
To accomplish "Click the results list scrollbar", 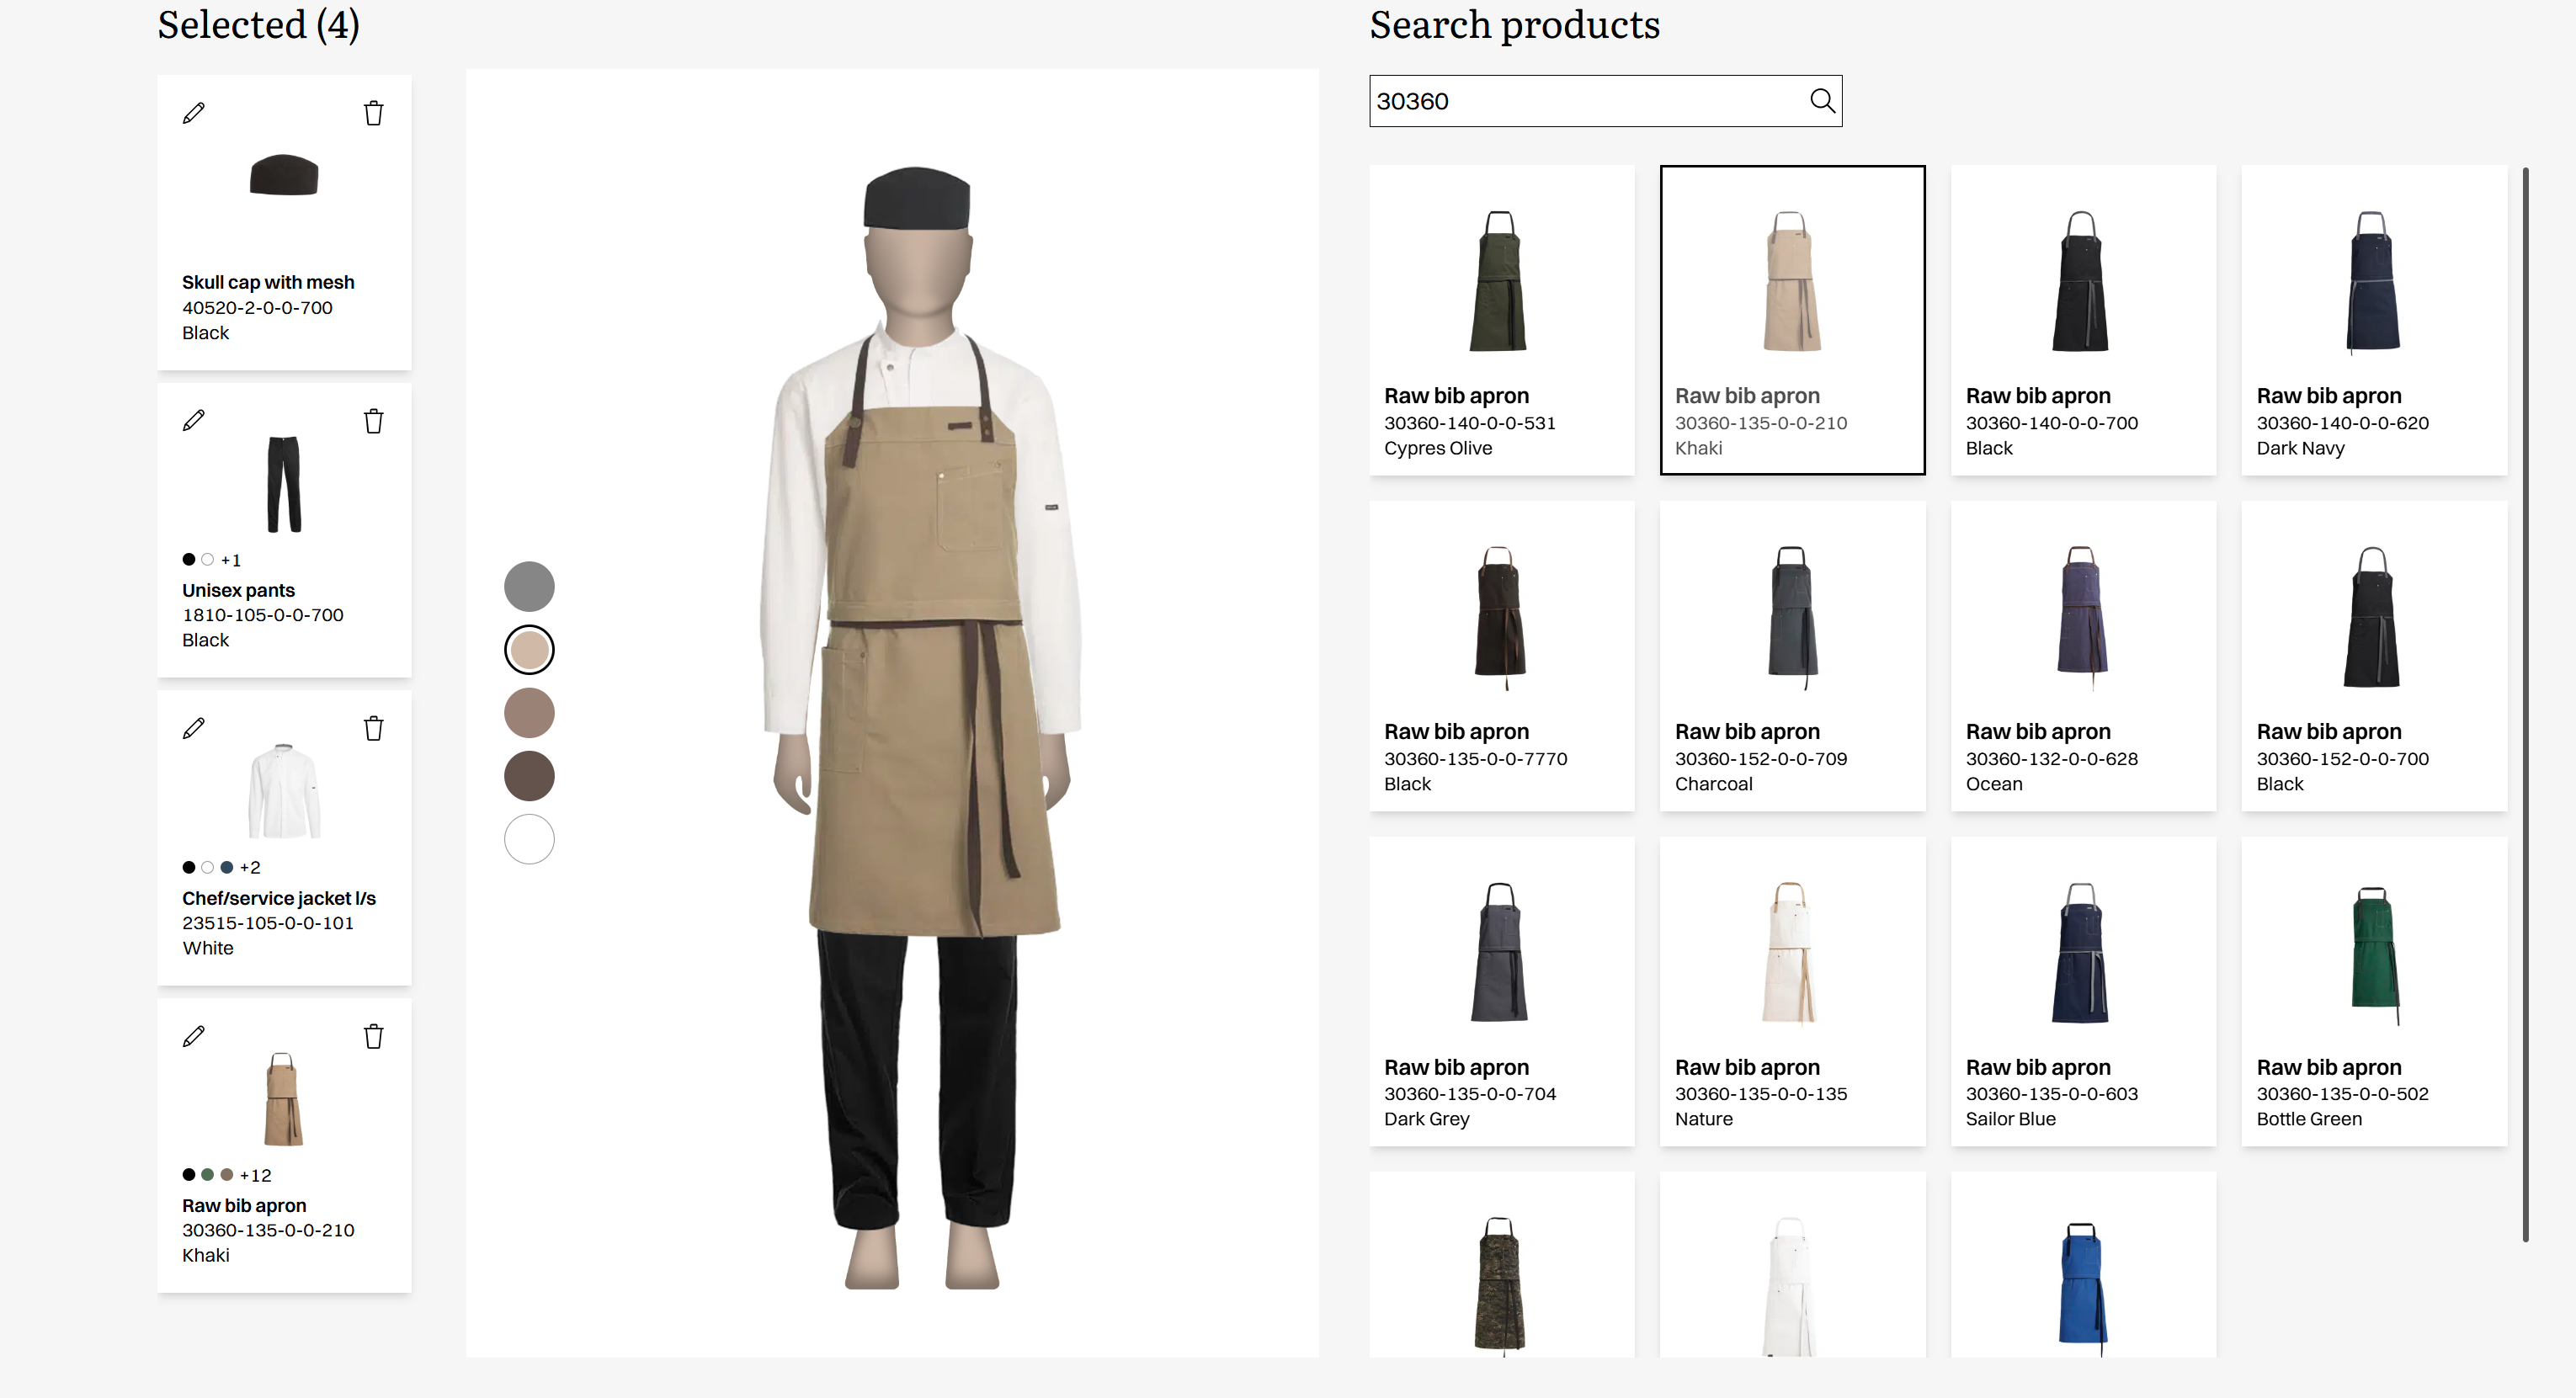I will click(2525, 705).
